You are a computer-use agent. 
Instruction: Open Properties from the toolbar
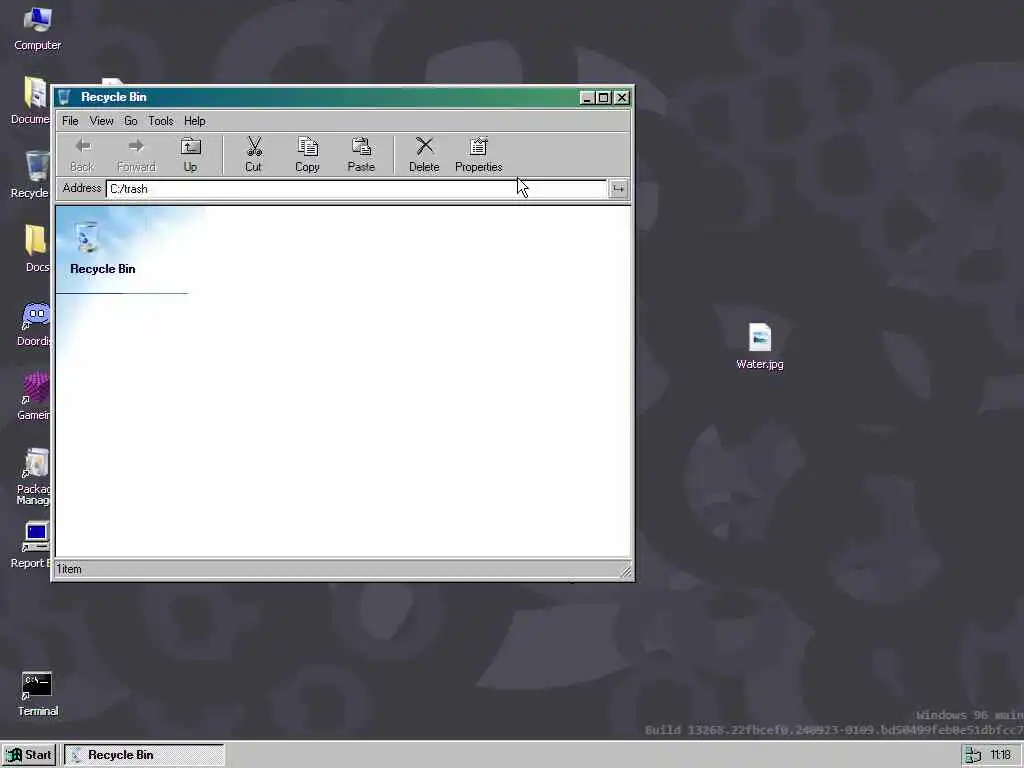pos(479,155)
